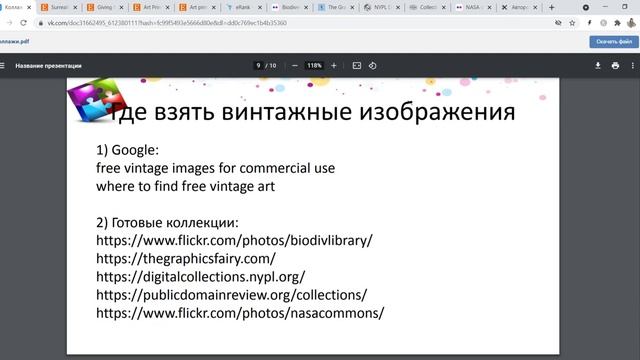Open the user profile avatar
Screen dimensions: 640x360
(x=631, y=23)
